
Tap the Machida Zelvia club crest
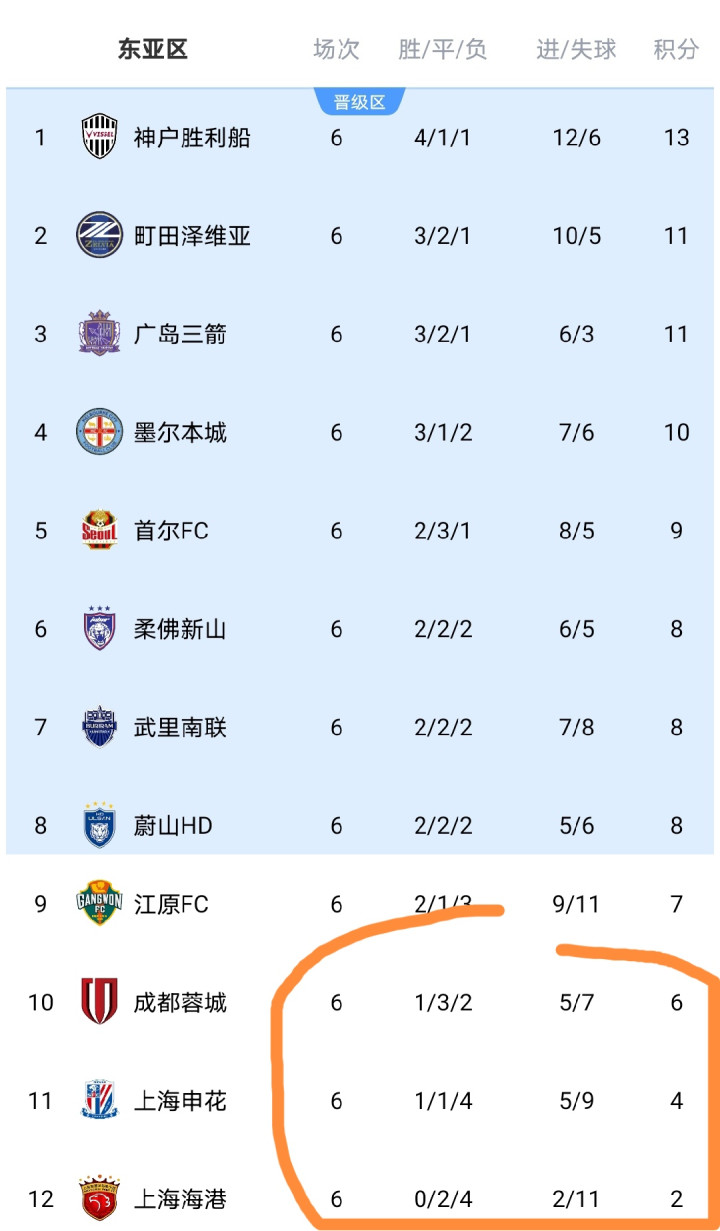pos(100,236)
